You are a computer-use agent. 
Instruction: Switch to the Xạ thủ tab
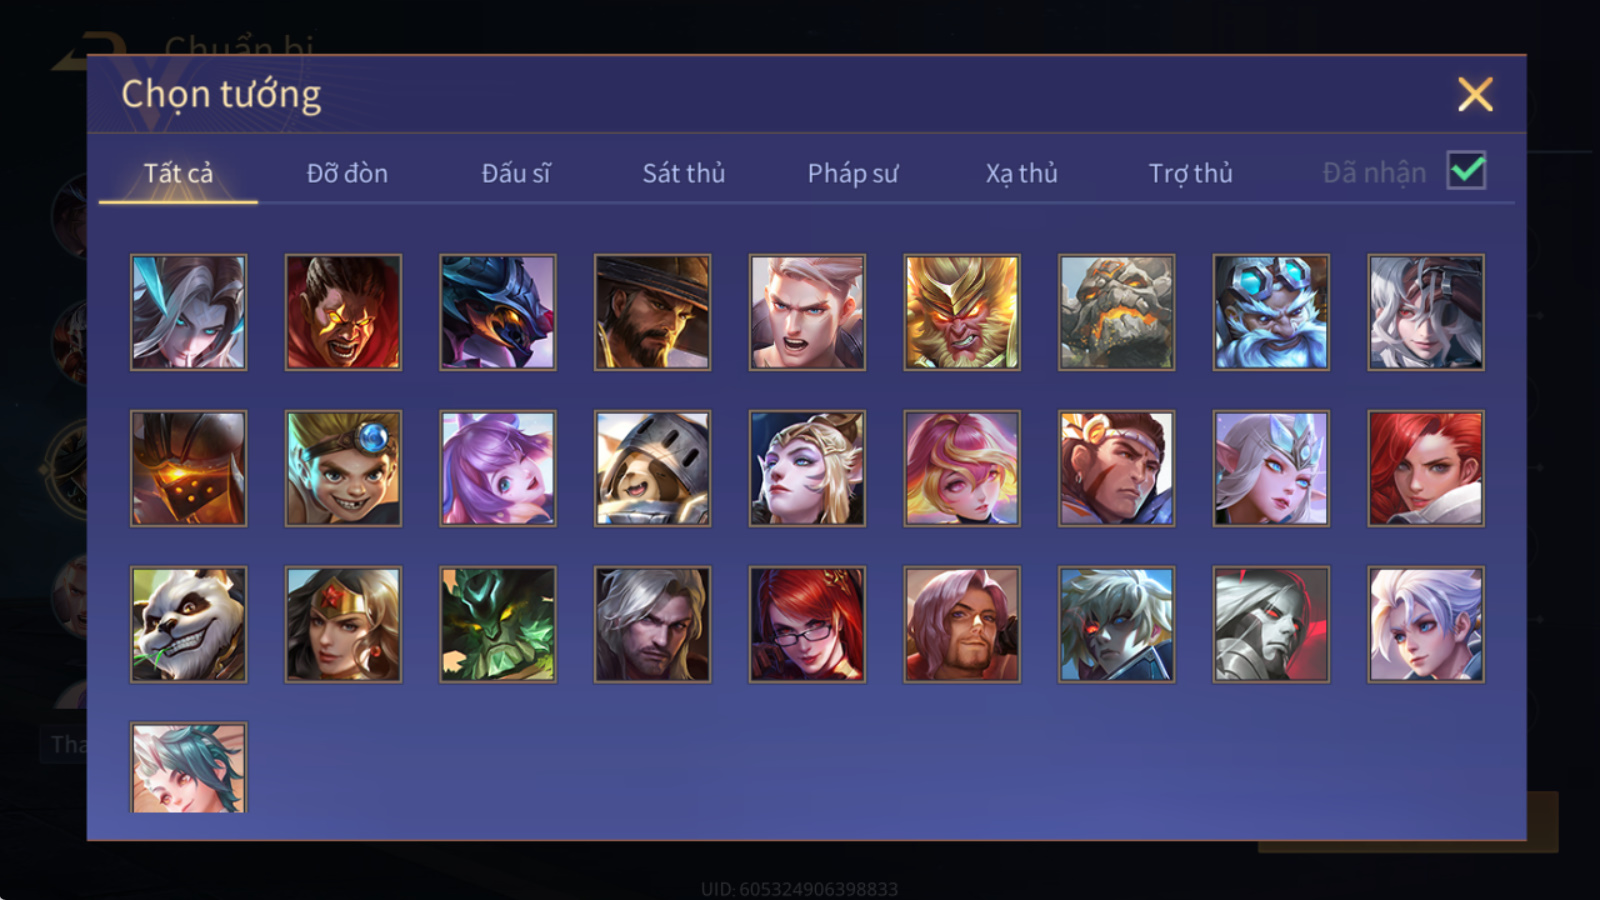pos(1021,173)
